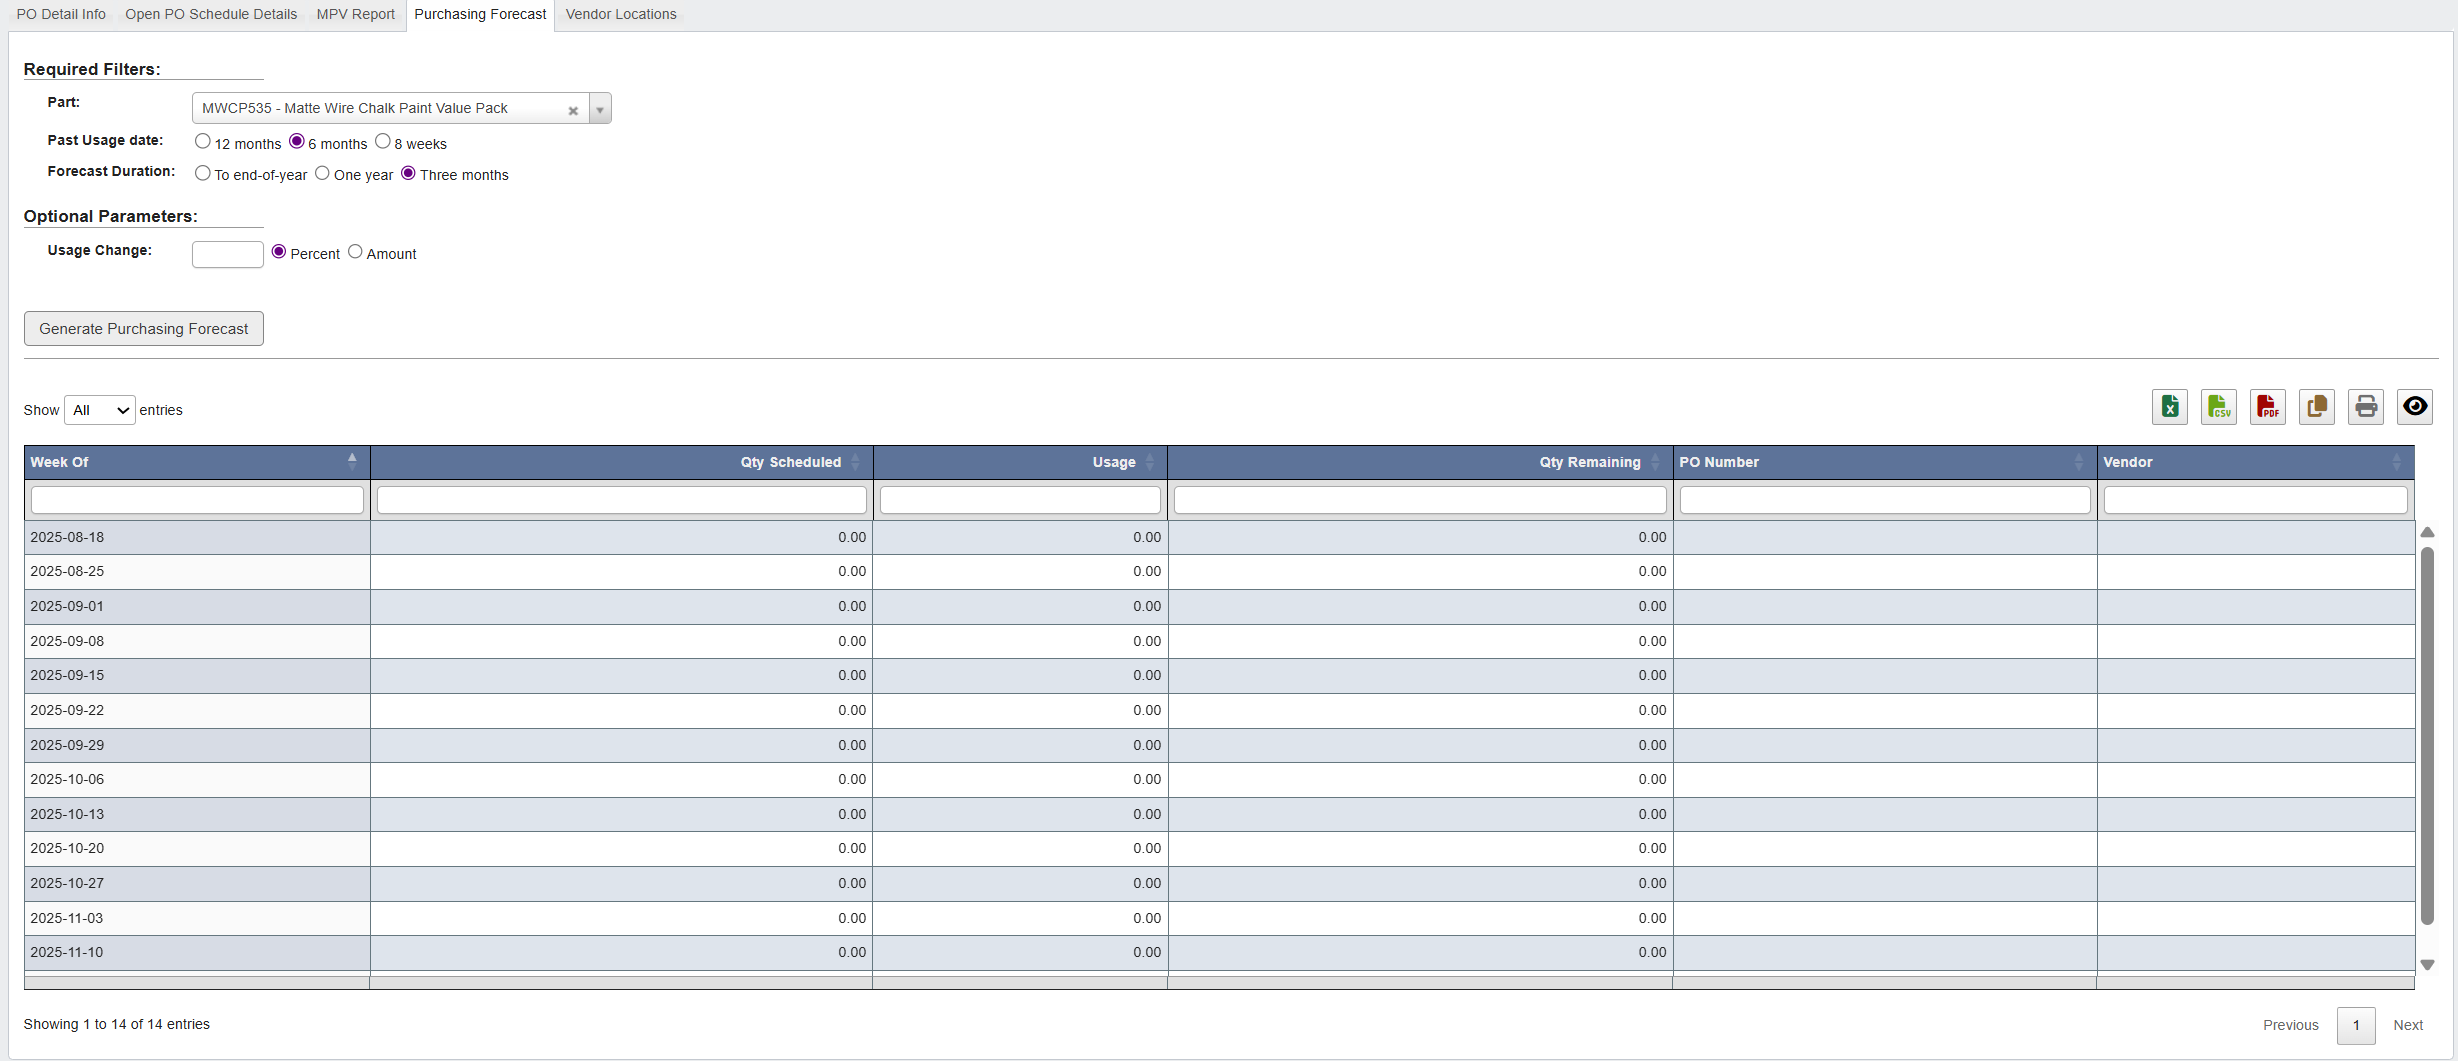Open the Vendor Locations tab
The height and width of the screenshot is (1061, 2458).
pos(620,14)
